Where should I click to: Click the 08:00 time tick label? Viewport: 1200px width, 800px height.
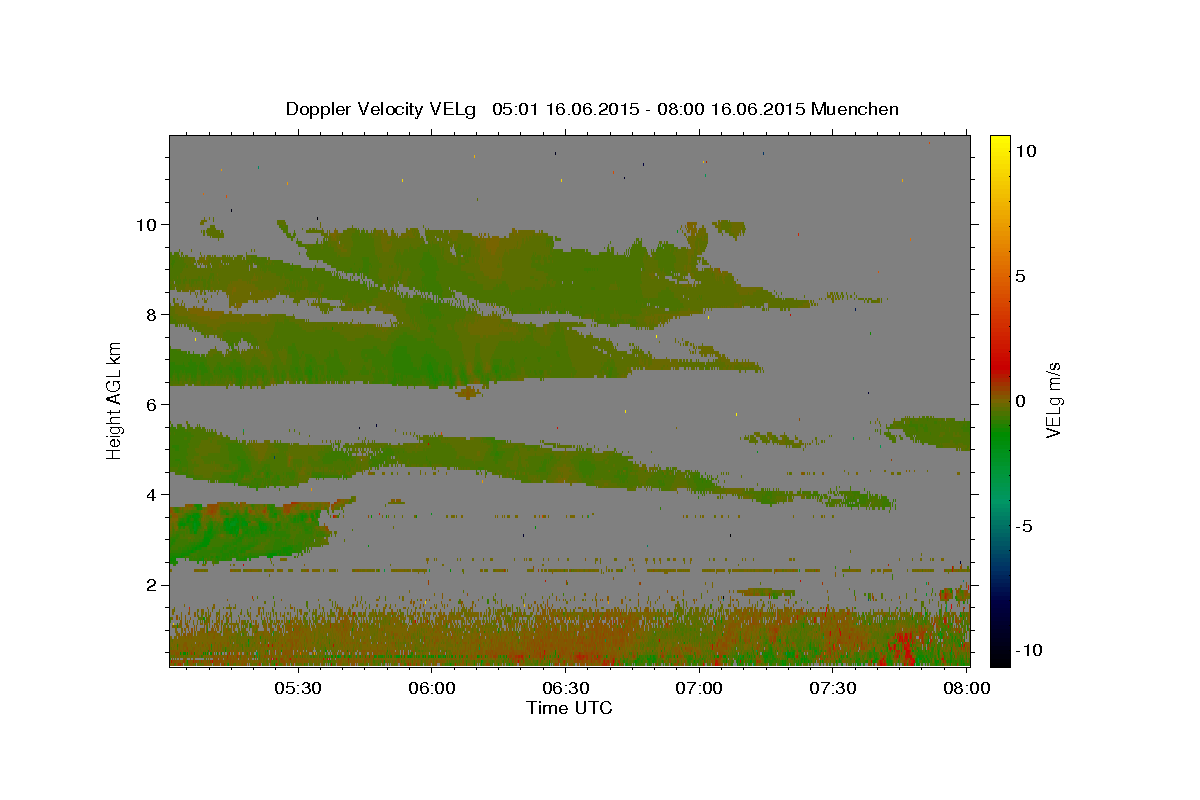(x=965, y=689)
